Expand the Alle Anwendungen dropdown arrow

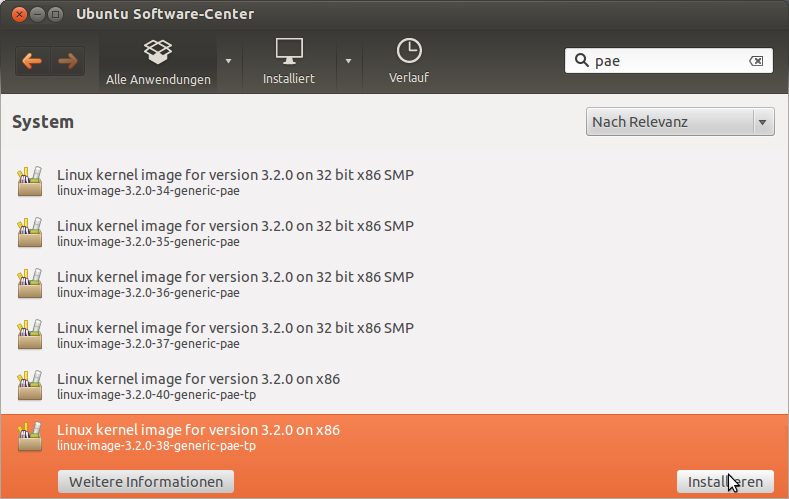[228, 61]
